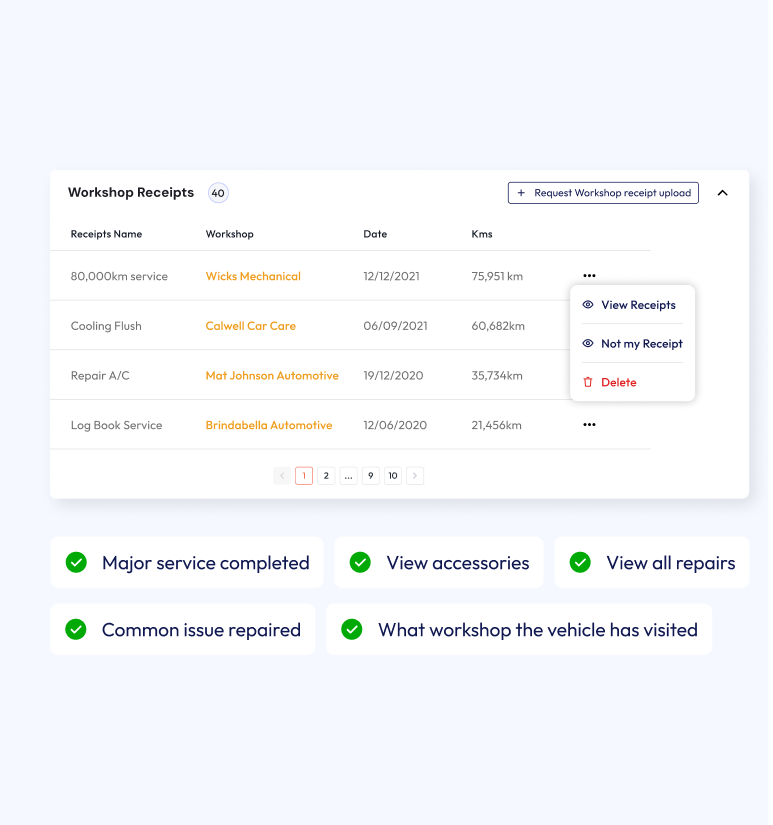Click green checkmark beside View all repairs
The height and width of the screenshot is (825, 773).
click(580, 563)
